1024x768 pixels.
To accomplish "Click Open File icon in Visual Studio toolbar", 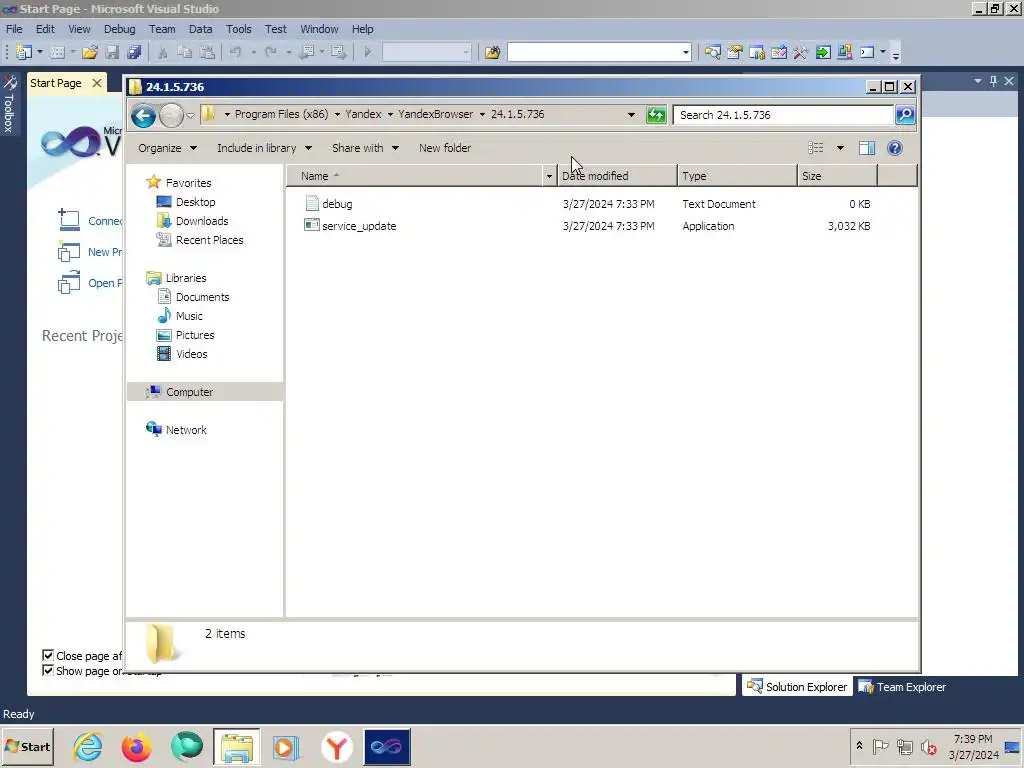I will click(90, 52).
